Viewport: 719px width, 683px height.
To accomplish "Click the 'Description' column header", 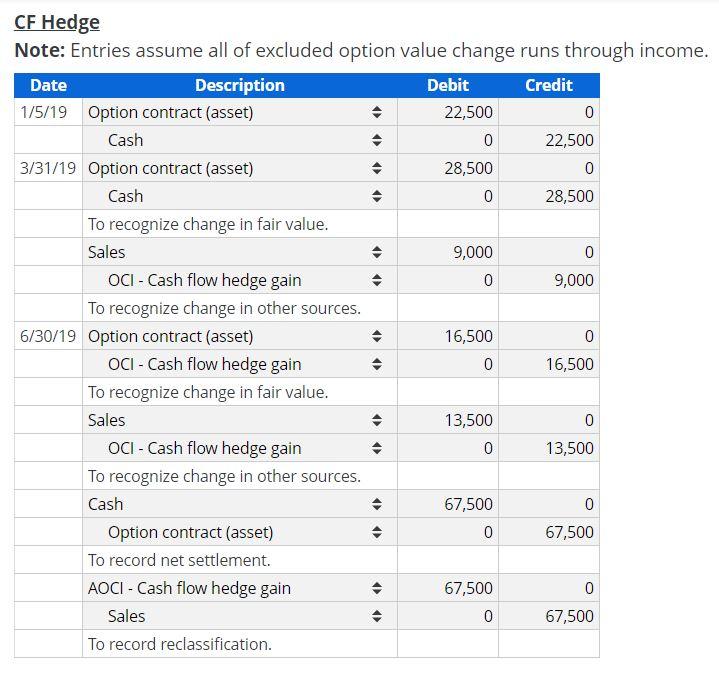I will coord(240,85).
